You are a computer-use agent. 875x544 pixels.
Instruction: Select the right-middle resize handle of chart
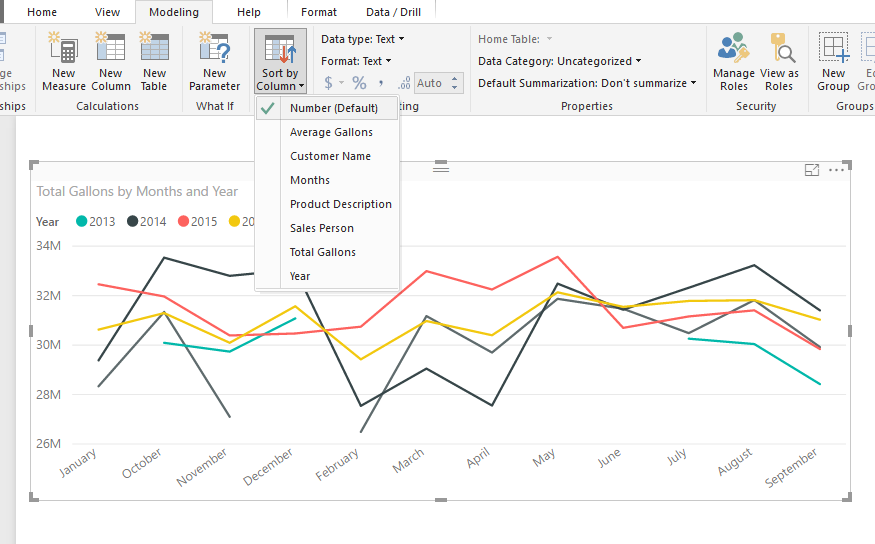coord(850,331)
